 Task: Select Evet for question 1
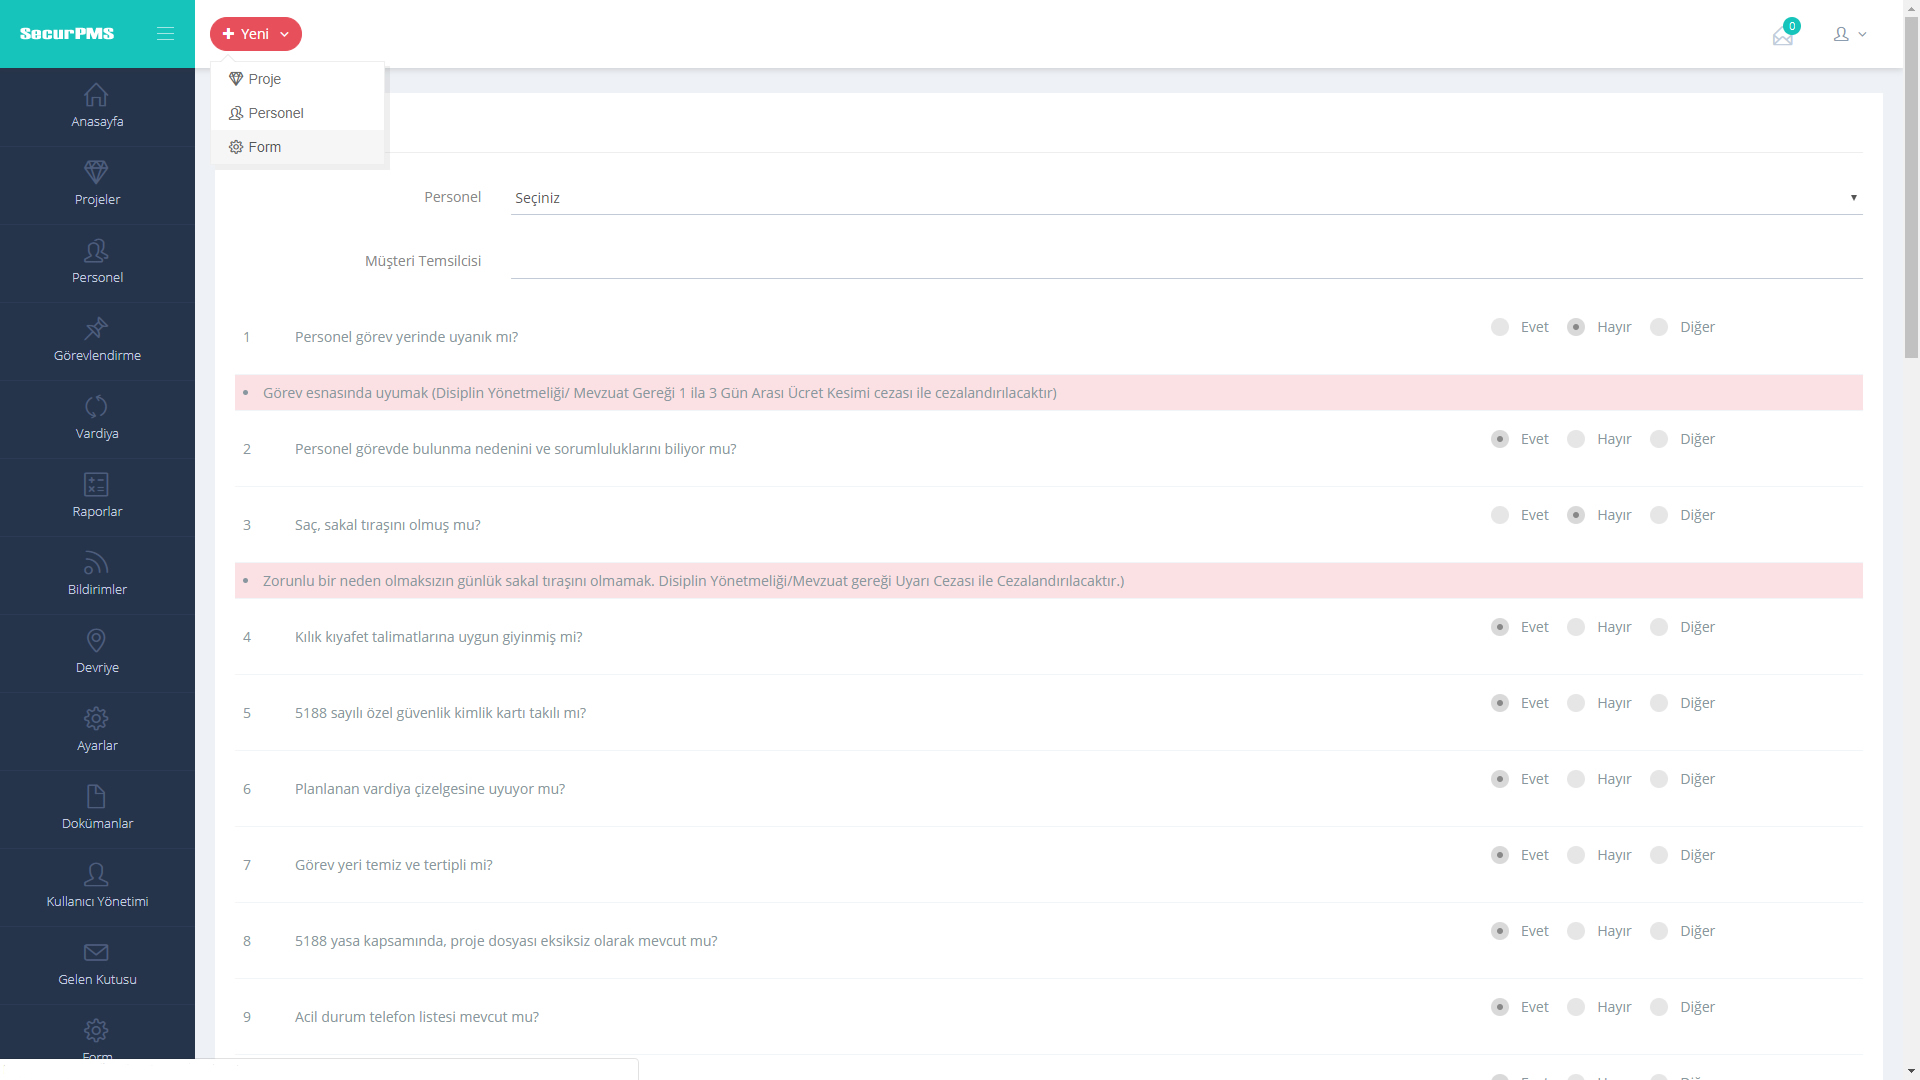pos(1500,327)
